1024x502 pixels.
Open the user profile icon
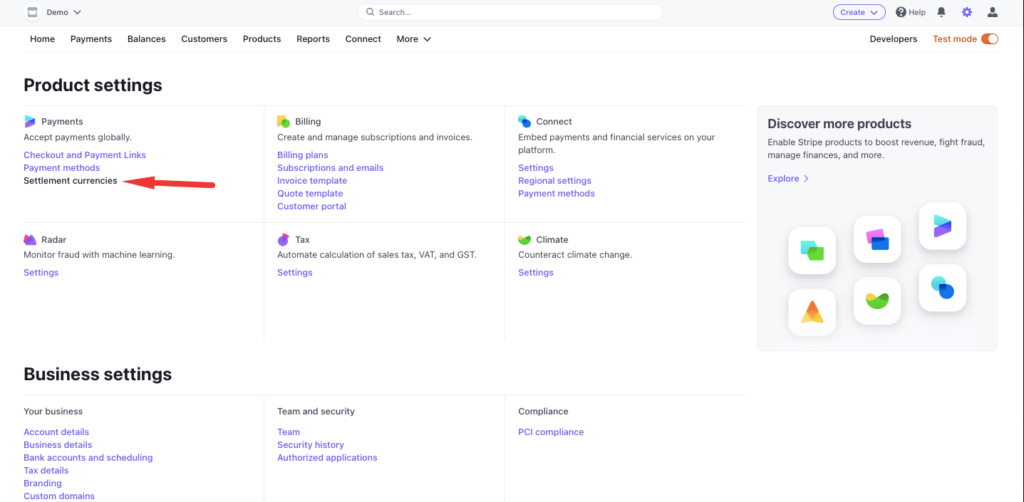tap(992, 12)
